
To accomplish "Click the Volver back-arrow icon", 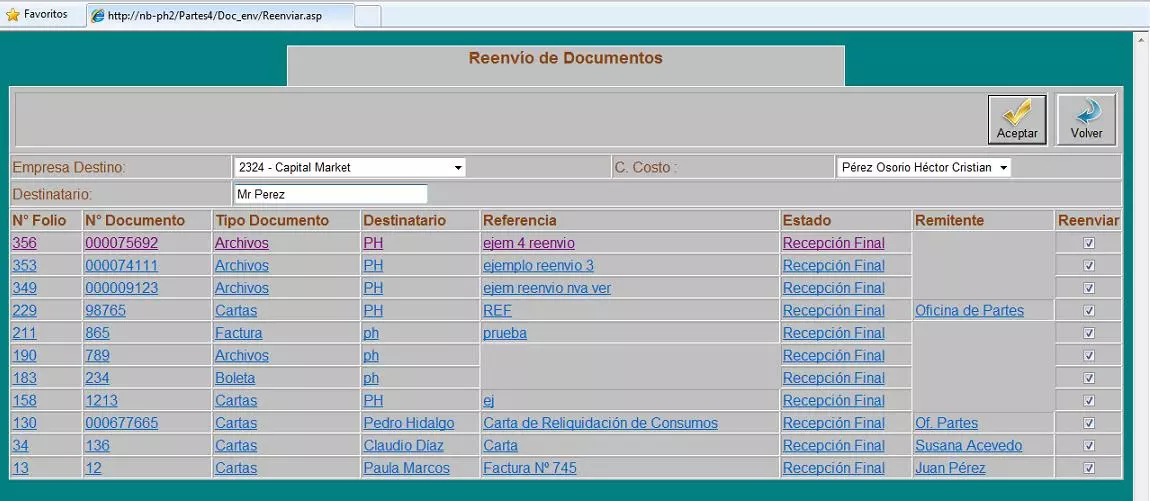I will [x=1086, y=113].
